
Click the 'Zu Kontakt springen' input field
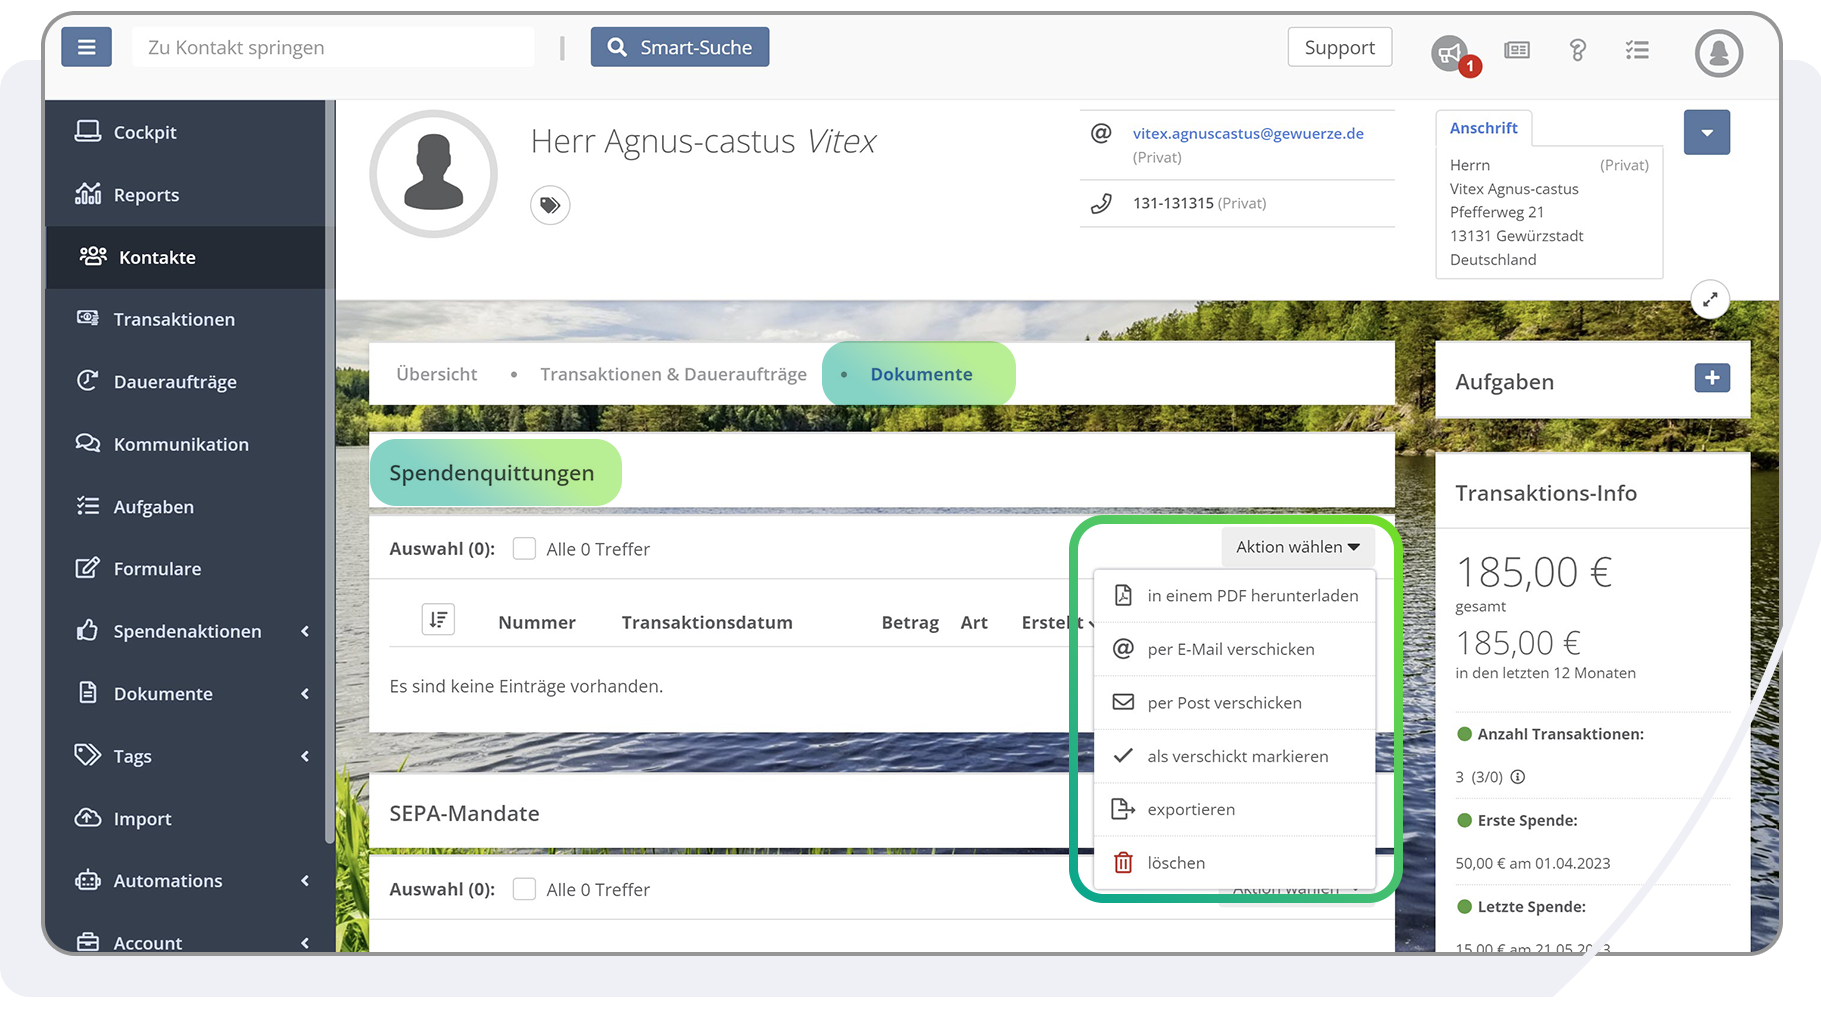333,47
